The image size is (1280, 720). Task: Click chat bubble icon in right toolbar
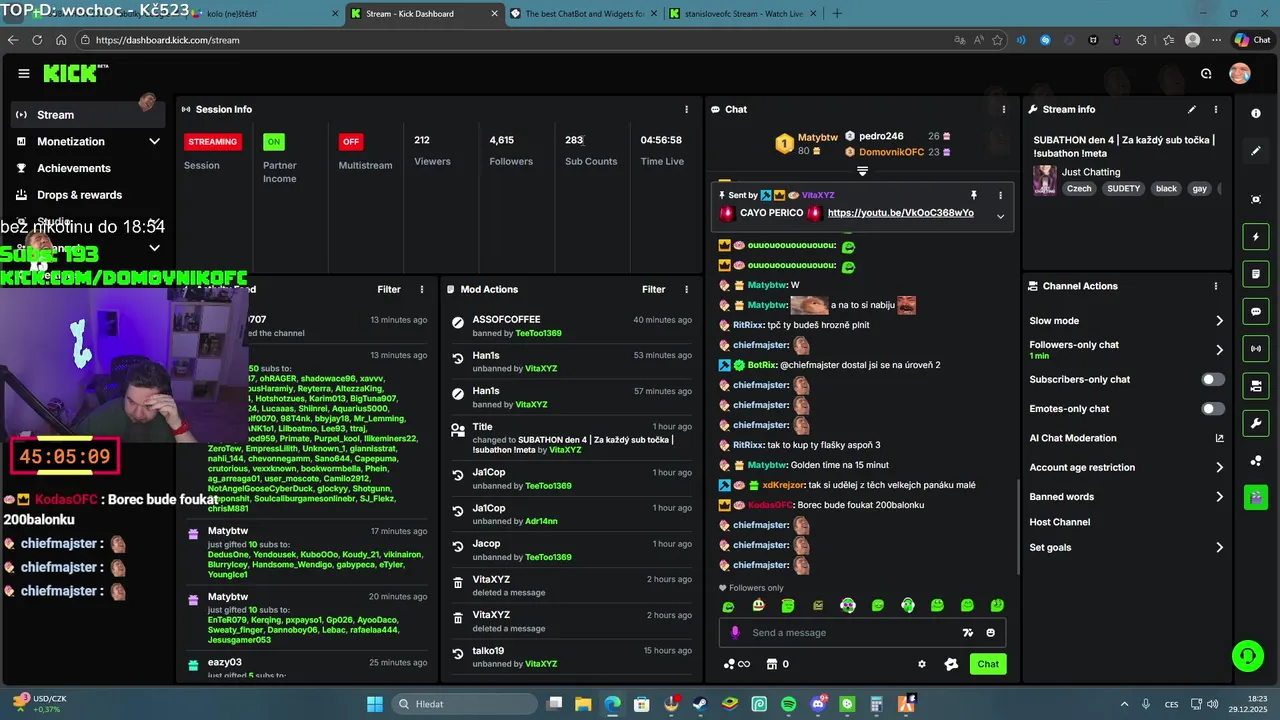pos(1256,311)
